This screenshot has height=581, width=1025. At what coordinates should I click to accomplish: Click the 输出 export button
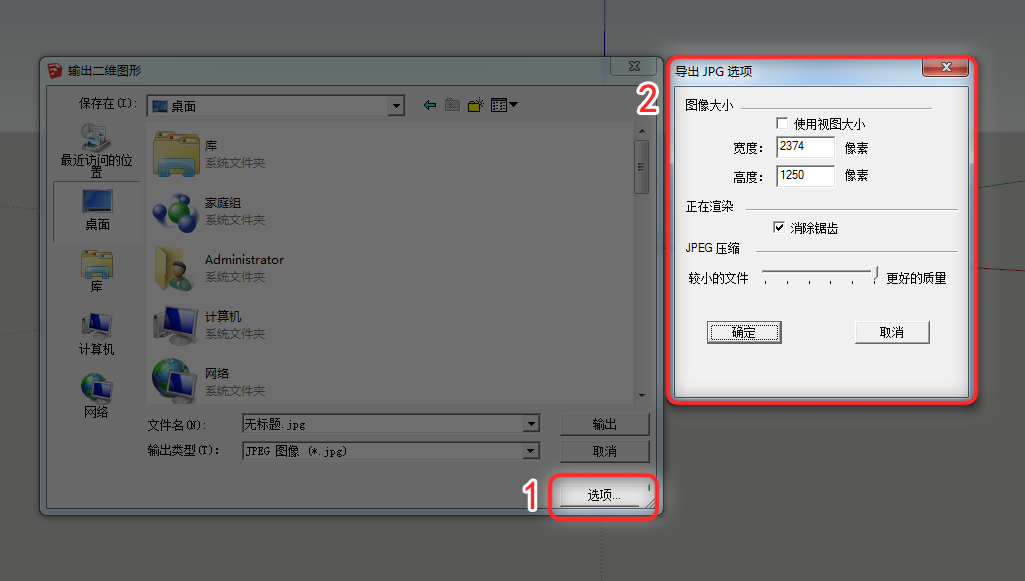click(x=605, y=424)
